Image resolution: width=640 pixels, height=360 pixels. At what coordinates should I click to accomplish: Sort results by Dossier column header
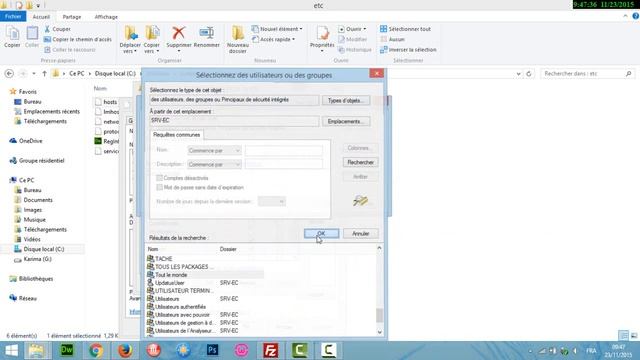click(x=228, y=249)
